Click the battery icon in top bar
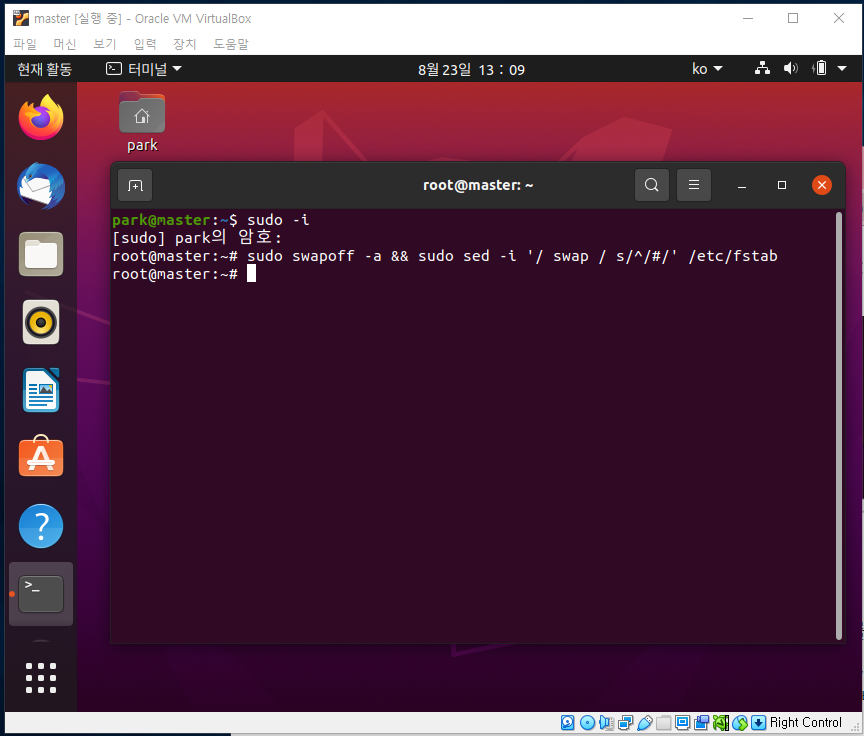Viewport: 864px width, 736px height. tap(819, 69)
